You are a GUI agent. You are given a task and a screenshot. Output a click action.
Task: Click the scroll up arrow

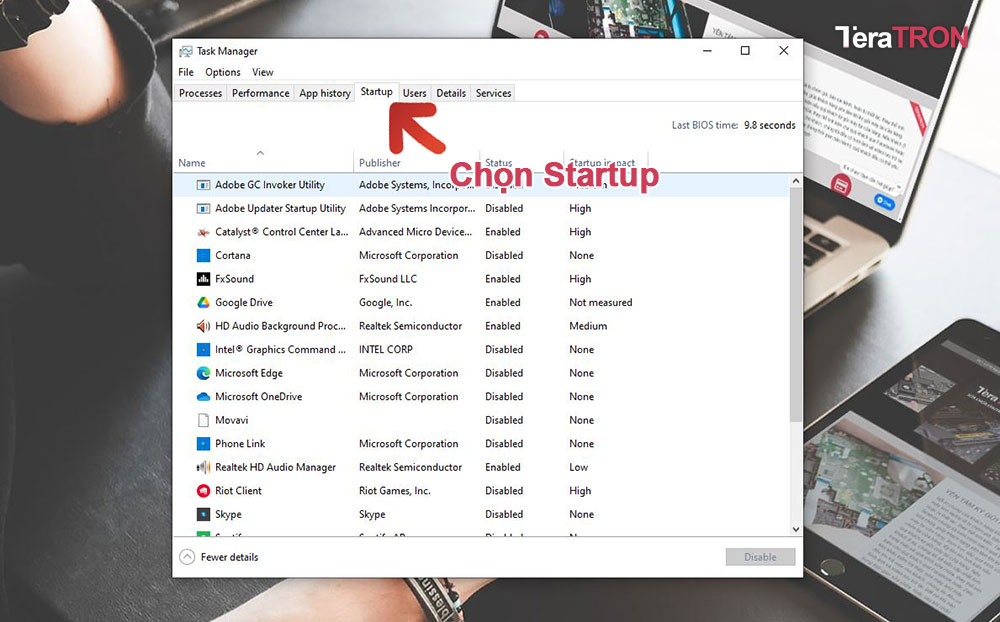click(795, 181)
